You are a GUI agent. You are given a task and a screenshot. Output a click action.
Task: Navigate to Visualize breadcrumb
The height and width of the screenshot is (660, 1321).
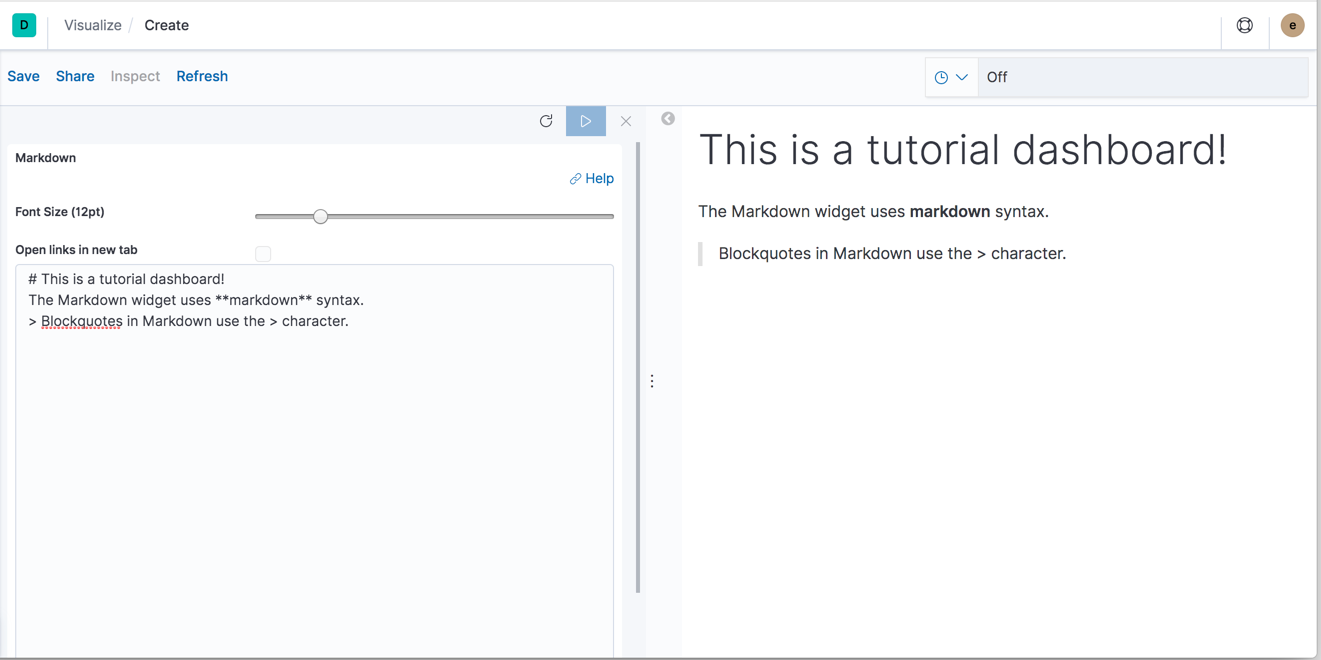pos(92,25)
